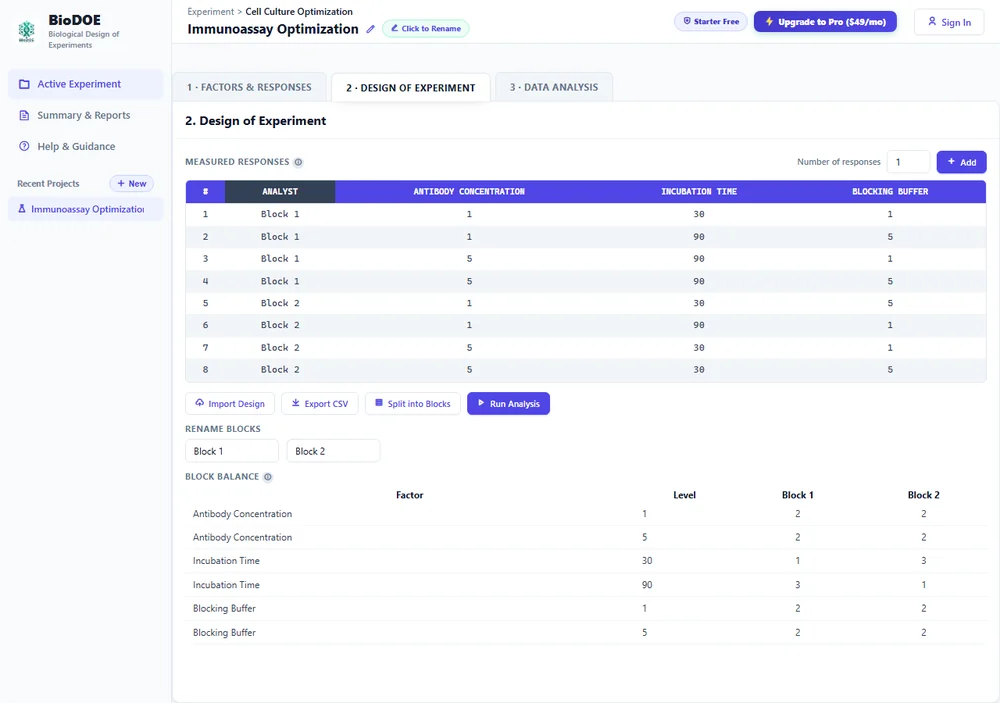The height and width of the screenshot is (703, 1000).
Task: Click Import Design button
Action: (230, 404)
